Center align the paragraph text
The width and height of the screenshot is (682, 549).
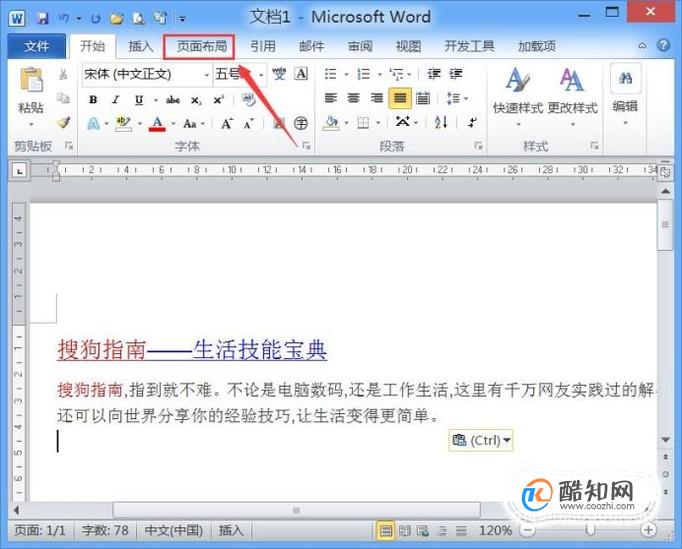354,98
